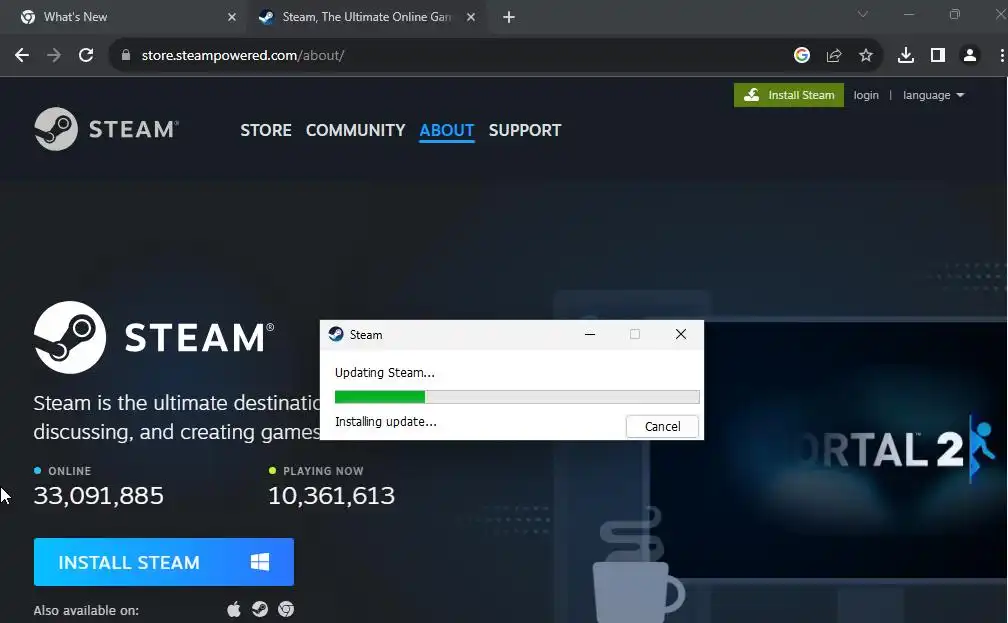Choose the Chromebook download icon
Viewport: 1008px width, 623px height.
point(286,609)
